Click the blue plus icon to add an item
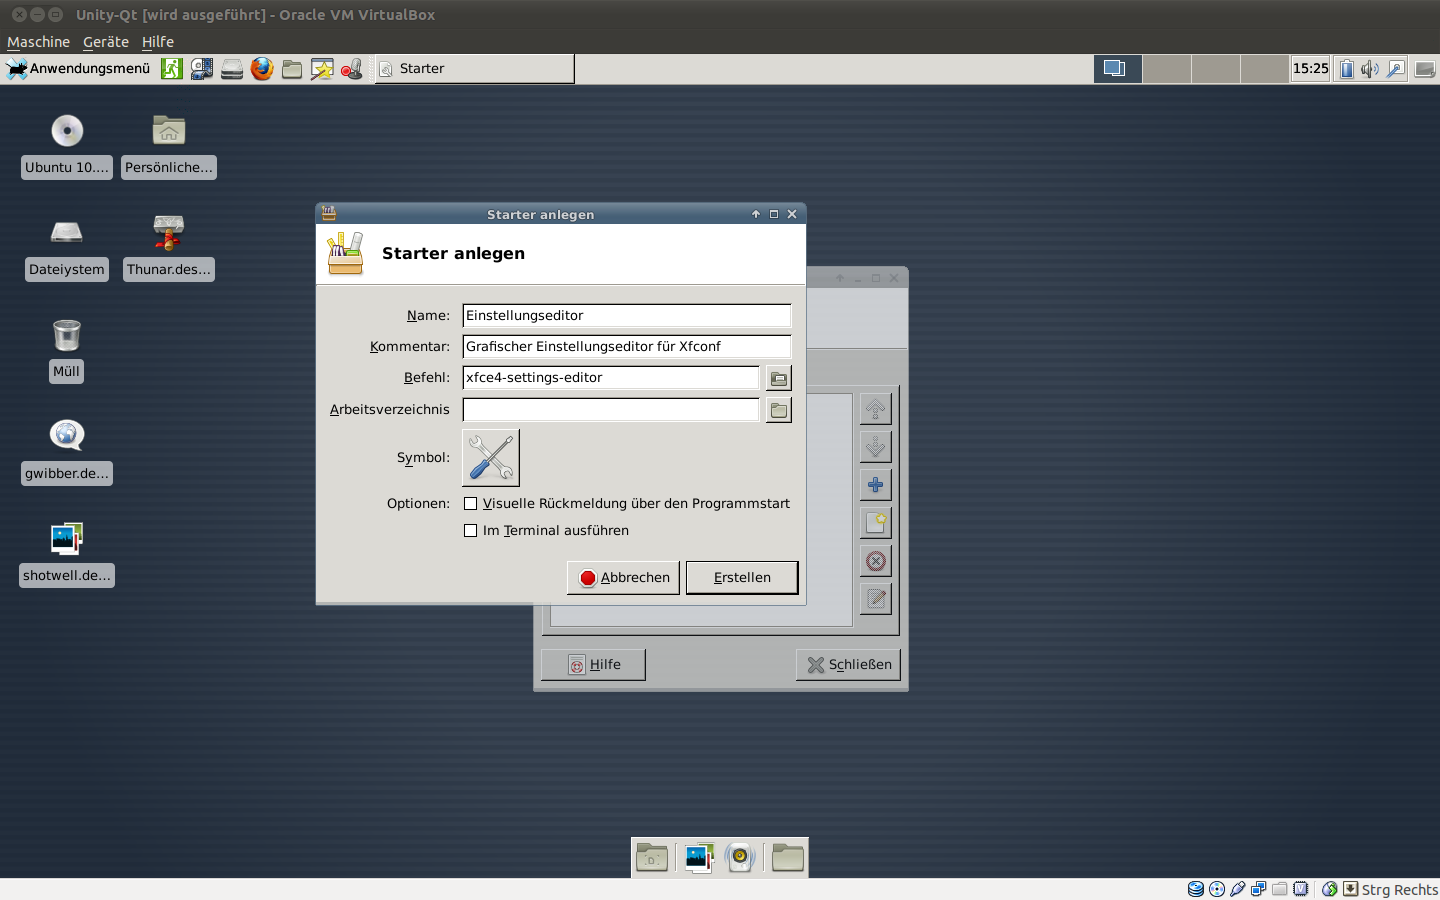The height and width of the screenshot is (900, 1440). pyautogui.click(x=875, y=485)
